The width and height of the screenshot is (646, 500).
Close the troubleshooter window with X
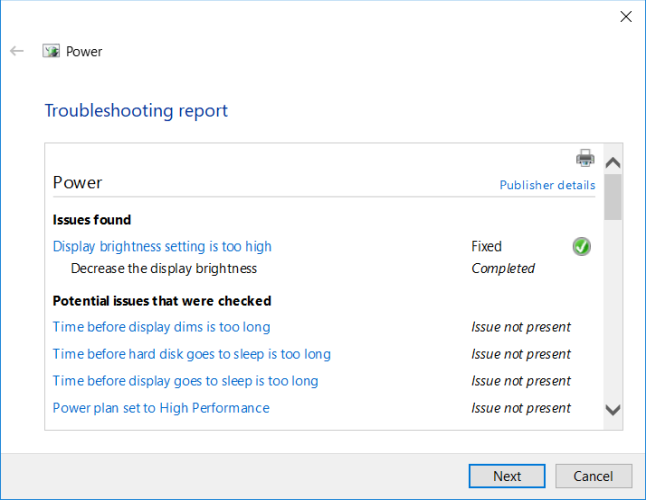(x=626, y=17)
